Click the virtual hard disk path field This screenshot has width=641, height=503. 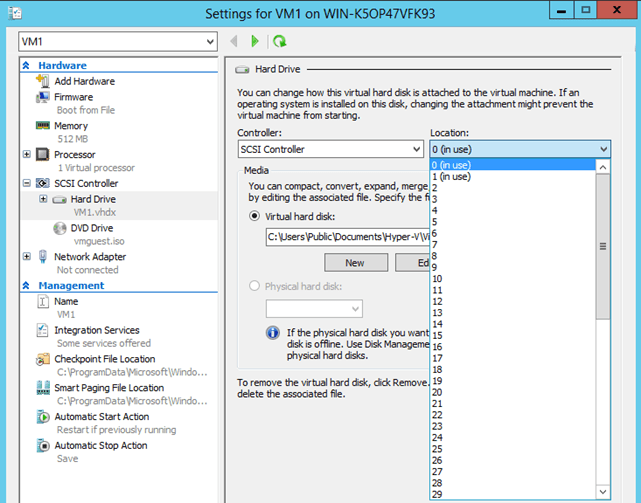pyautogui.click(x=347, y=237)
